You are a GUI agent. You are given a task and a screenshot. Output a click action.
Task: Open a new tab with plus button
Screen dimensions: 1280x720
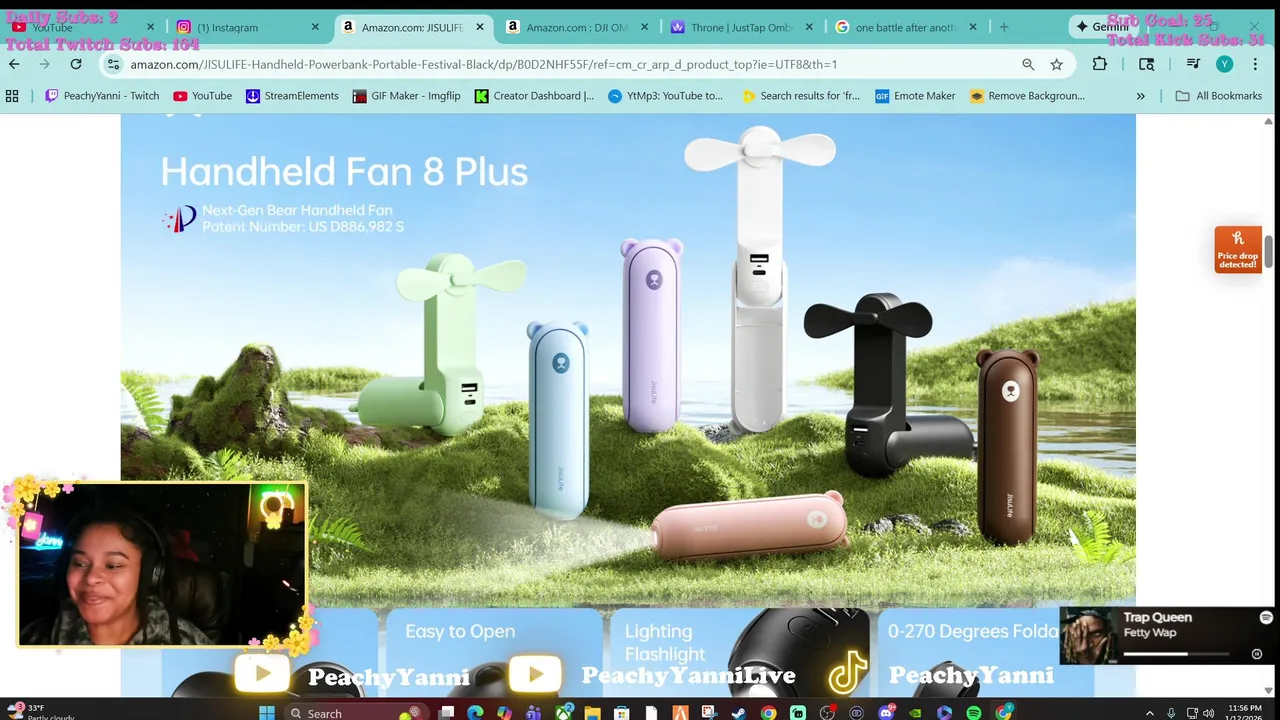tap(1004, 28)
